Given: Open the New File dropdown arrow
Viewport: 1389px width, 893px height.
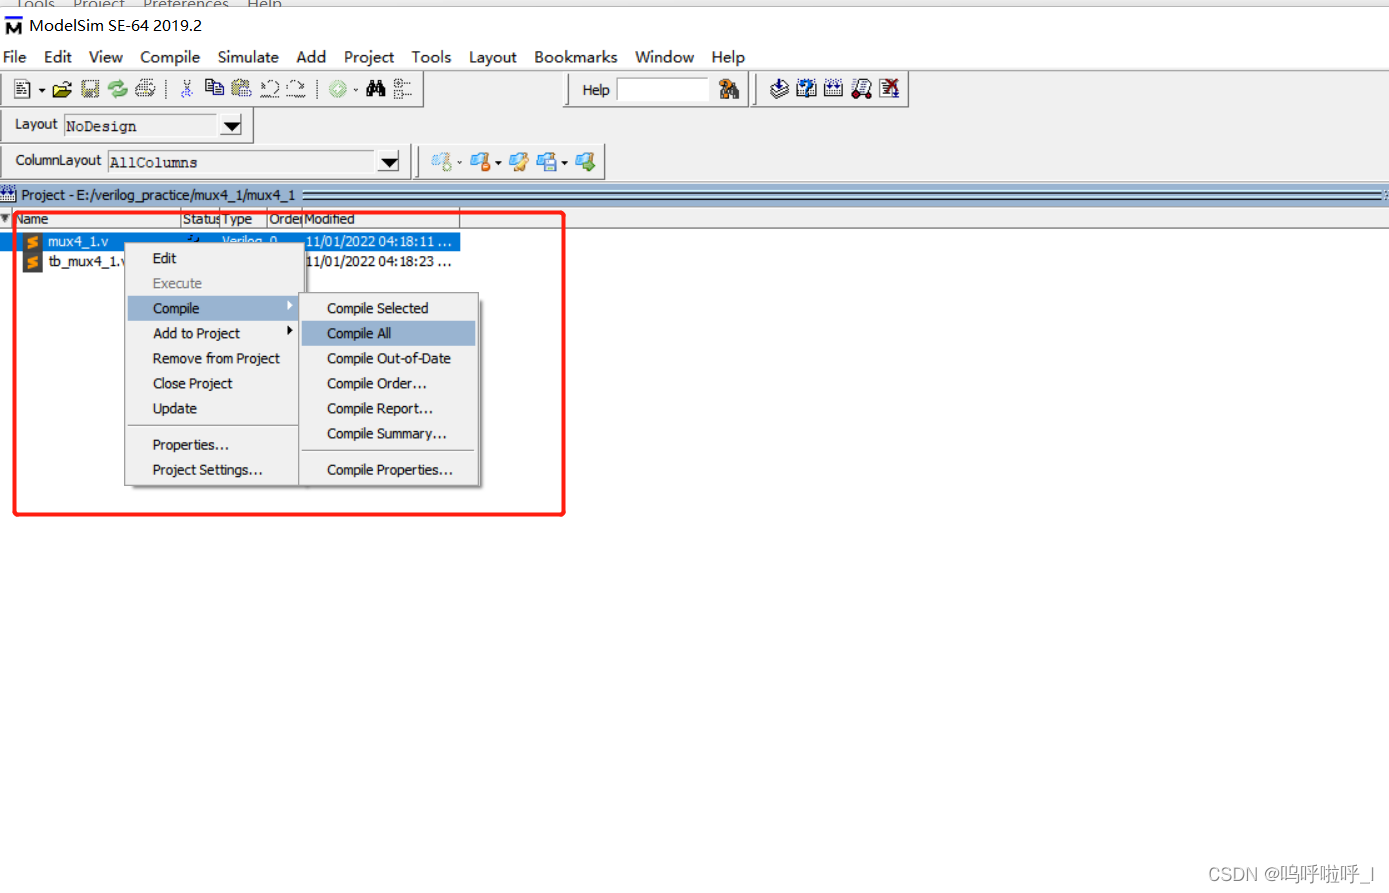Looking at the screenshot, I should (x=42, y=90).
